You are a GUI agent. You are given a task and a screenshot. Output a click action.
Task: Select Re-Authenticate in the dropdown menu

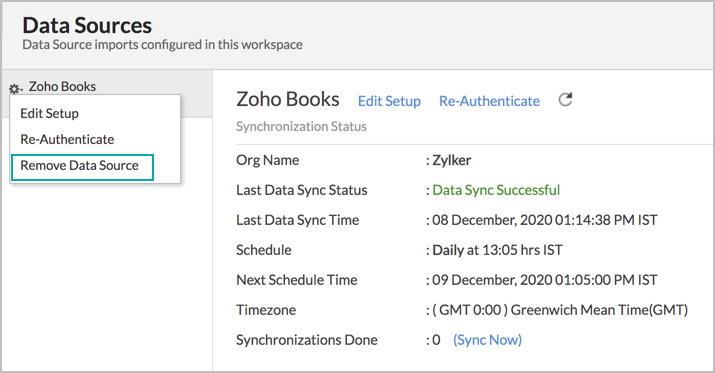67,139
